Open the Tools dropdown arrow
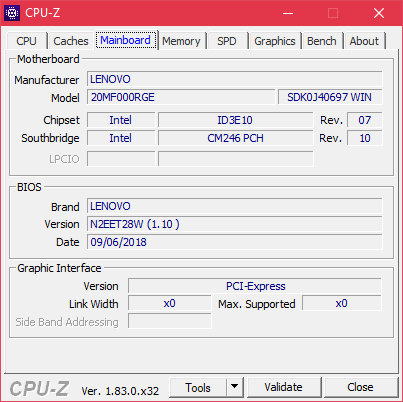This screenshot has height=402, width=403. pos(235,387)
